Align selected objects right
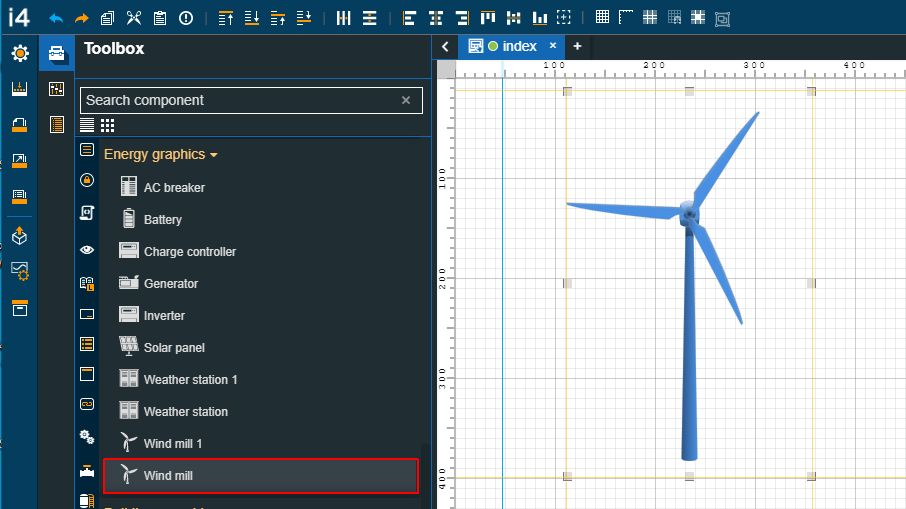Viewport: 906px width, 509px height. (462, 18)
